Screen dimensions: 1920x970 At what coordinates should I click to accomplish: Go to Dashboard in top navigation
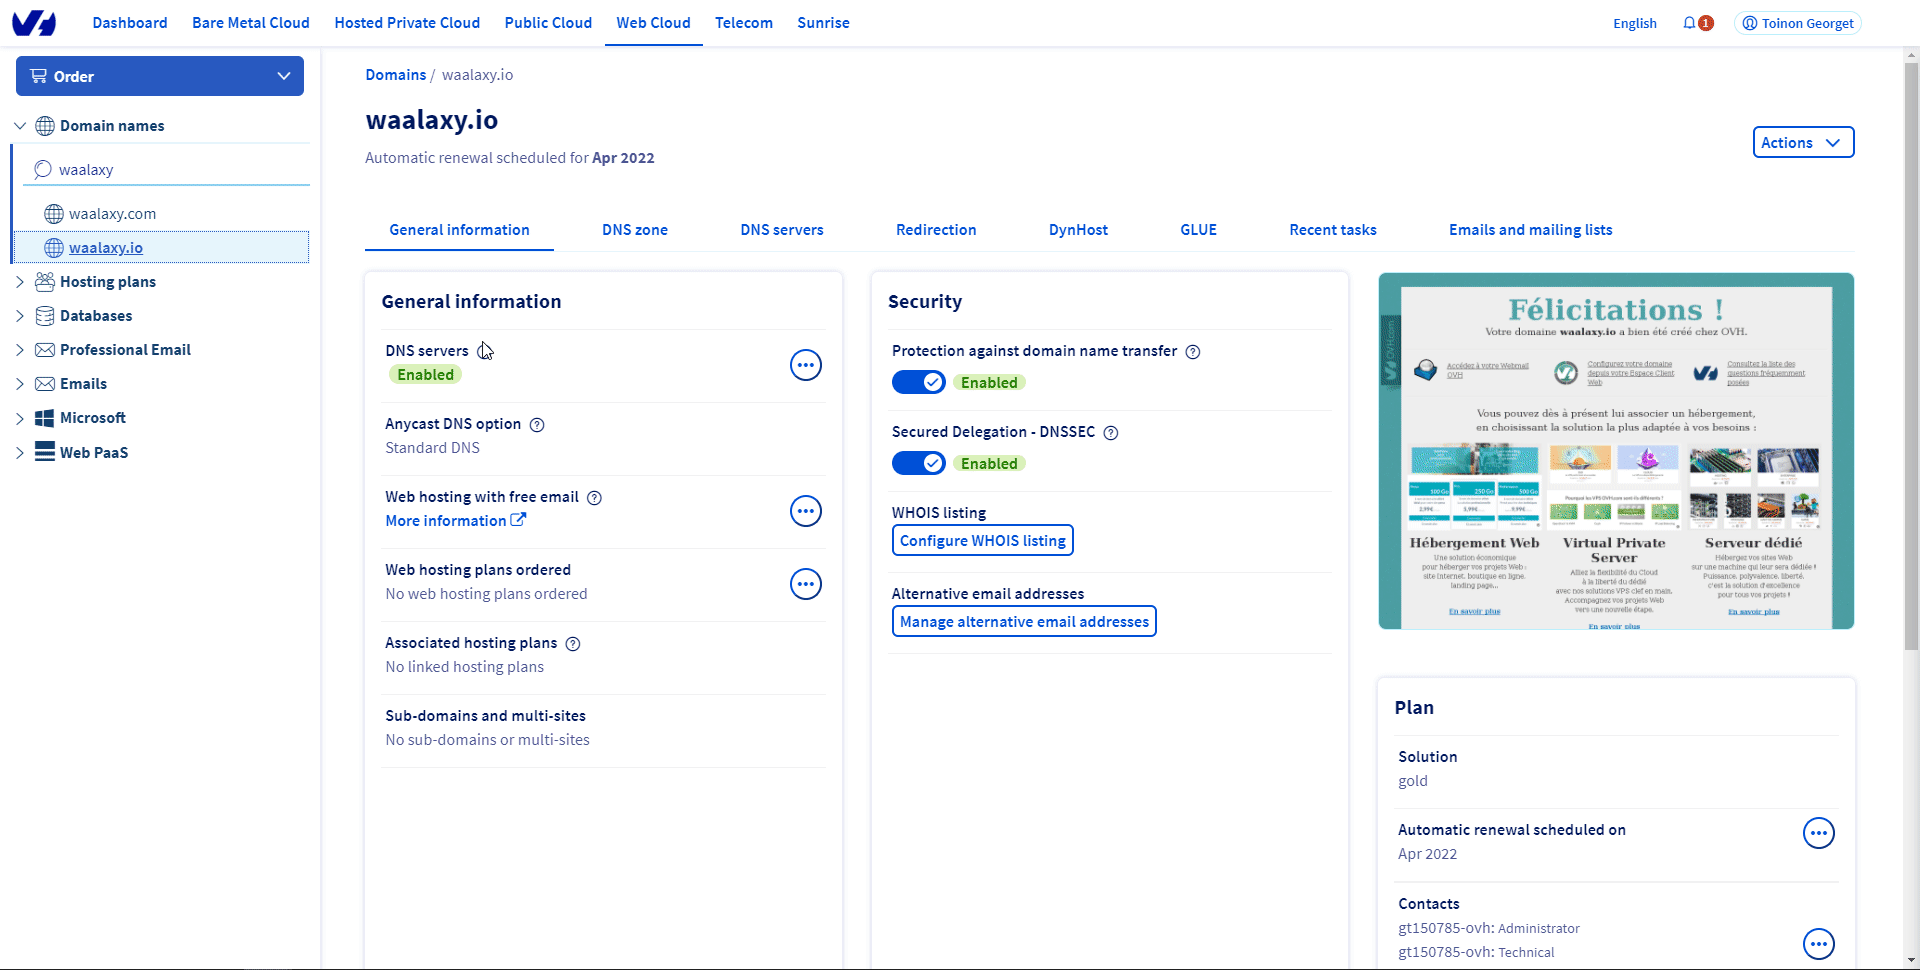coord(130,23)
